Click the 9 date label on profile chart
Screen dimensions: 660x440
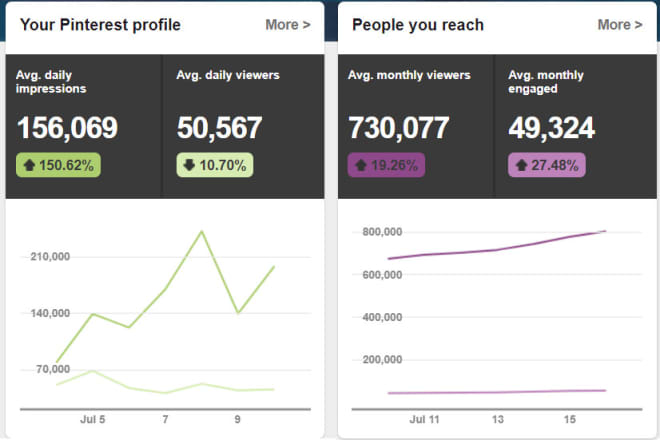click(x=237, y=419)
